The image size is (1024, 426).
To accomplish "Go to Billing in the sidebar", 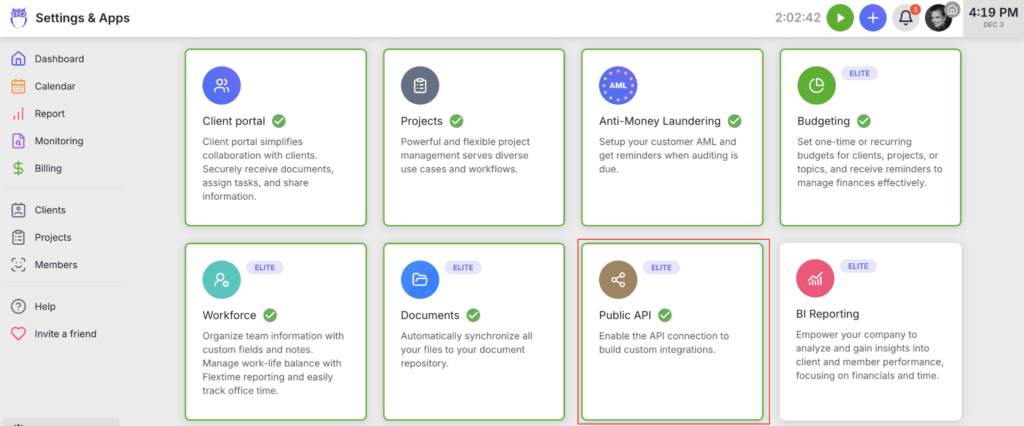I will pos(48,169).
